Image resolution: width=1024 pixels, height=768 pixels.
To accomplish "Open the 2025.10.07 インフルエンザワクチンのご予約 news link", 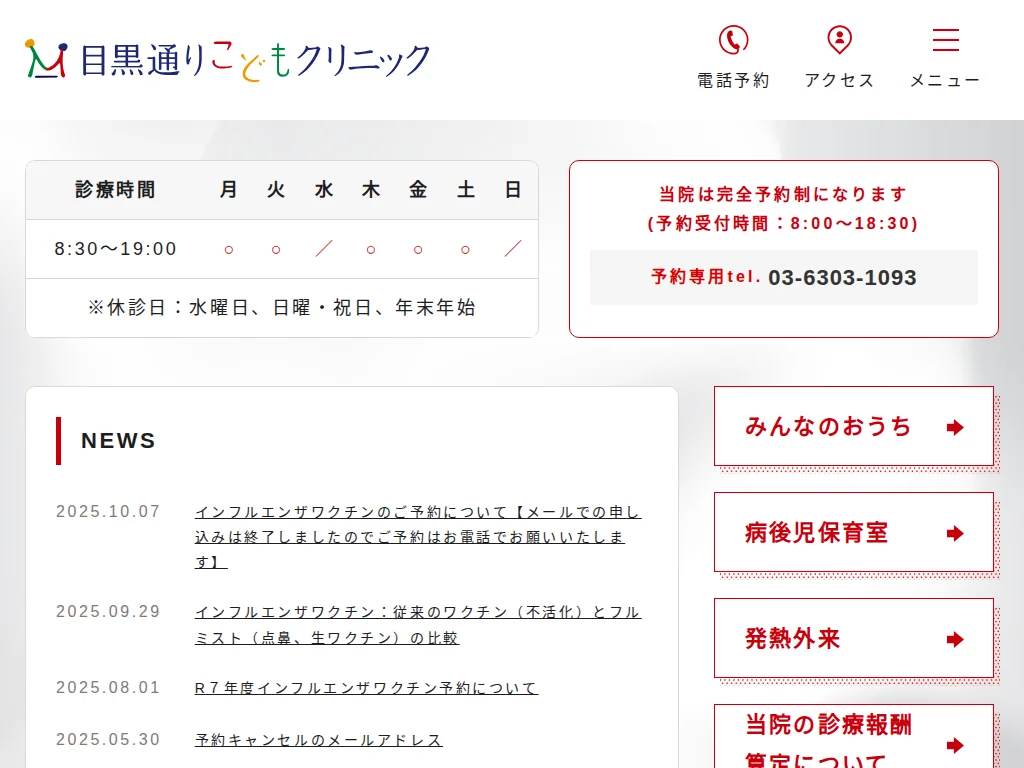I will pyautogui.click(x=418, y=536).
